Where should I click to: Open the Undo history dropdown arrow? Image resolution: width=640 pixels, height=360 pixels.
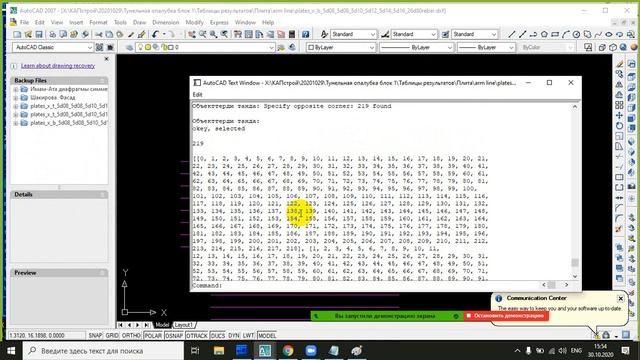pos(164,35)
